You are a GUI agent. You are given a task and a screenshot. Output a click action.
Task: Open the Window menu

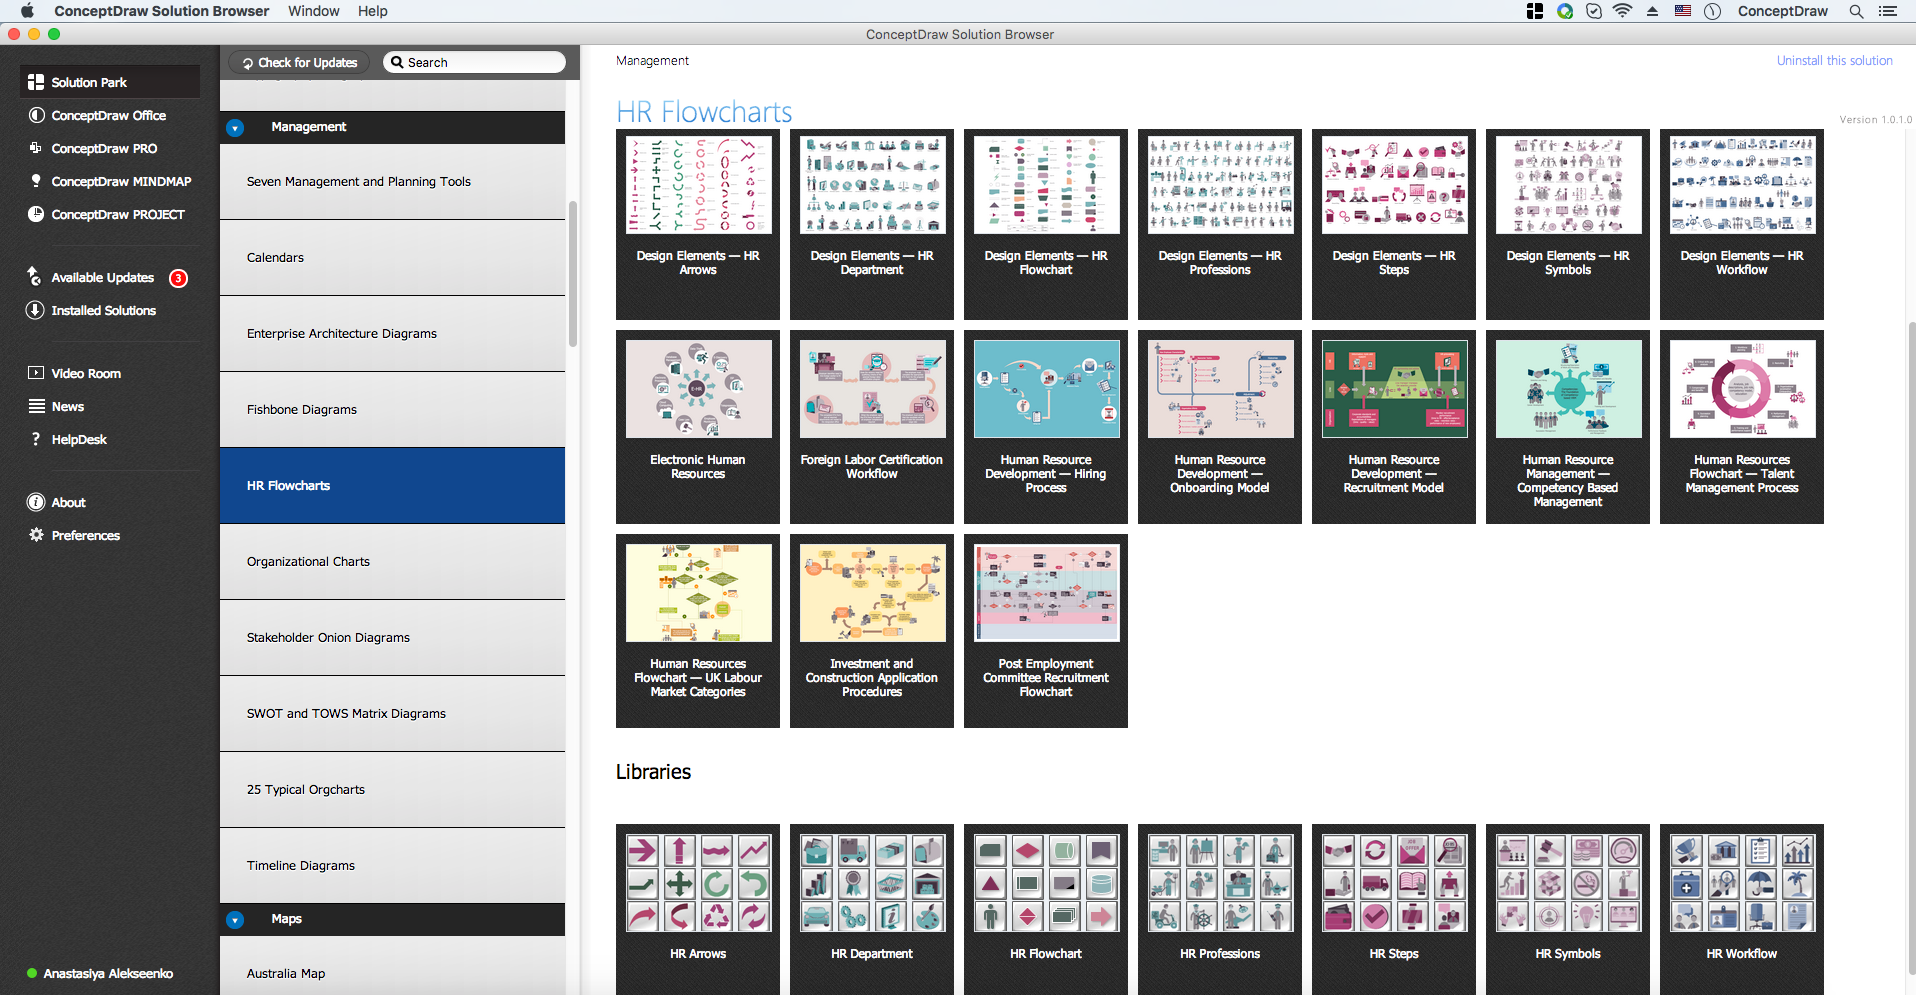click(x=314, y=11)
